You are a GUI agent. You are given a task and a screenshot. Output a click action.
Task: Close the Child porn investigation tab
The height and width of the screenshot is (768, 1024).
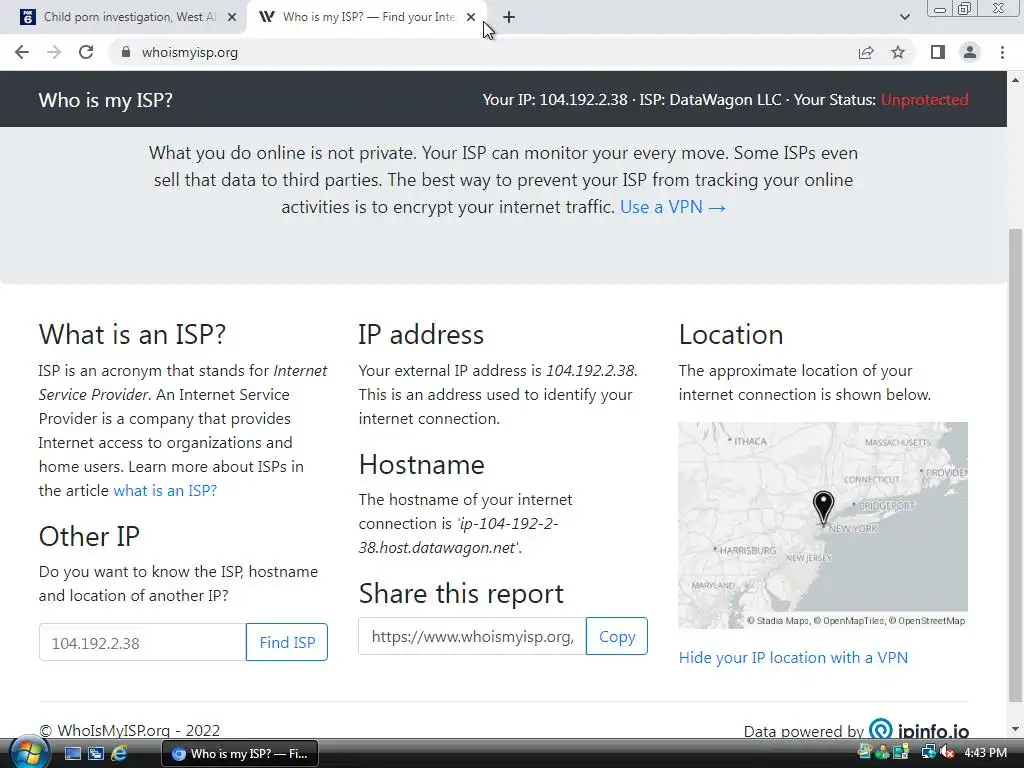[232, 17]
